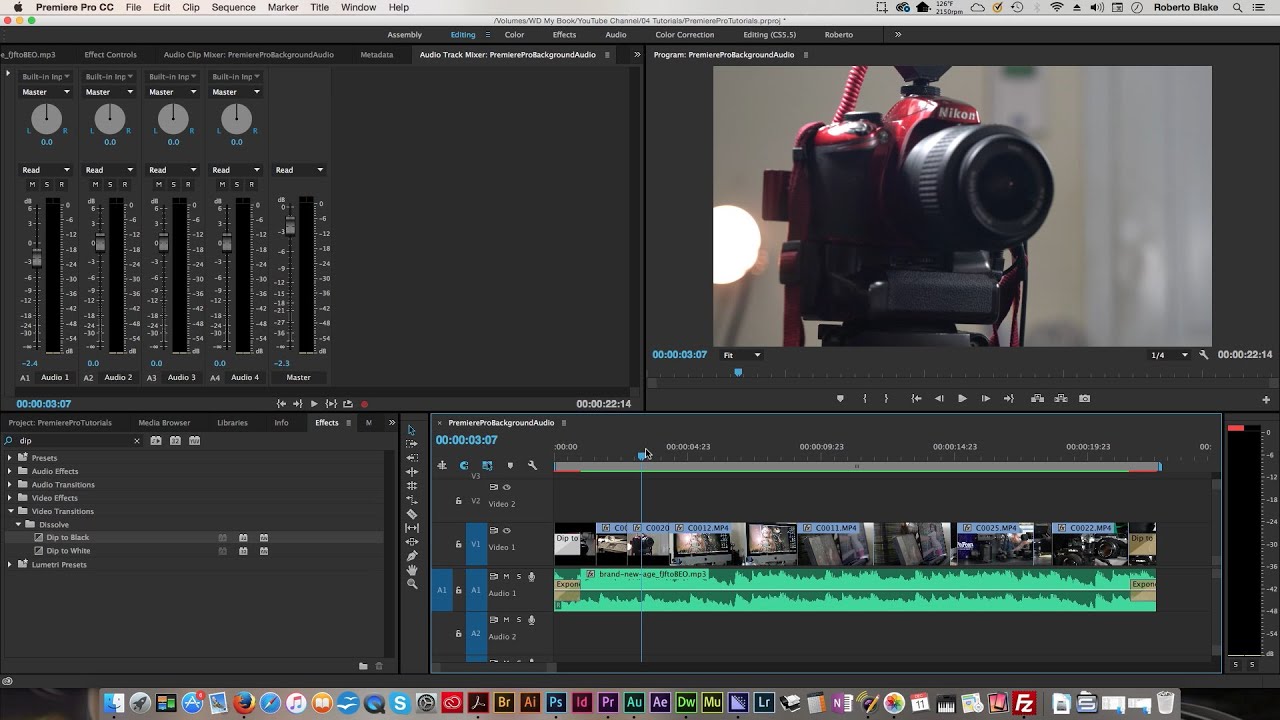The image size is (1280, 720).
Task: Step forward one frame
Action: [986, 399]
